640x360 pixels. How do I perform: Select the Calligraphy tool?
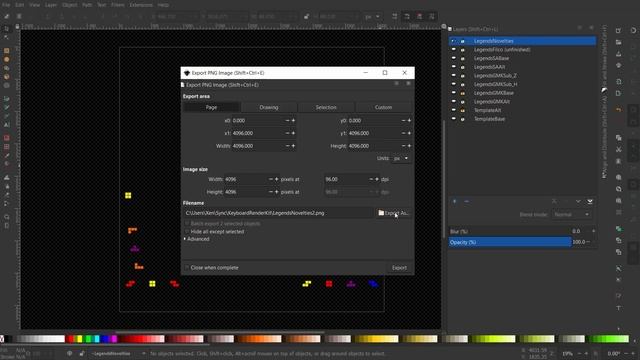pos(7,116)
